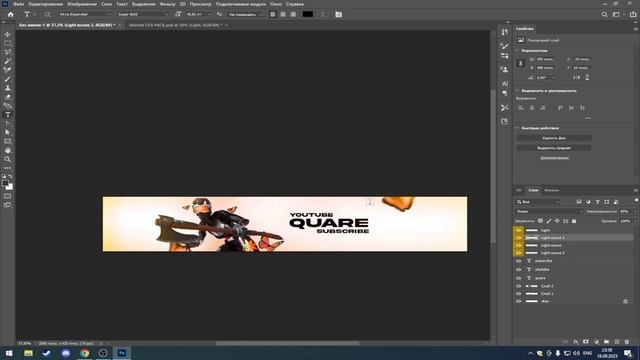Click the Удалить фон button
Image resolution: width=640 pixels, height=360 pixels.
coord(554,138)
